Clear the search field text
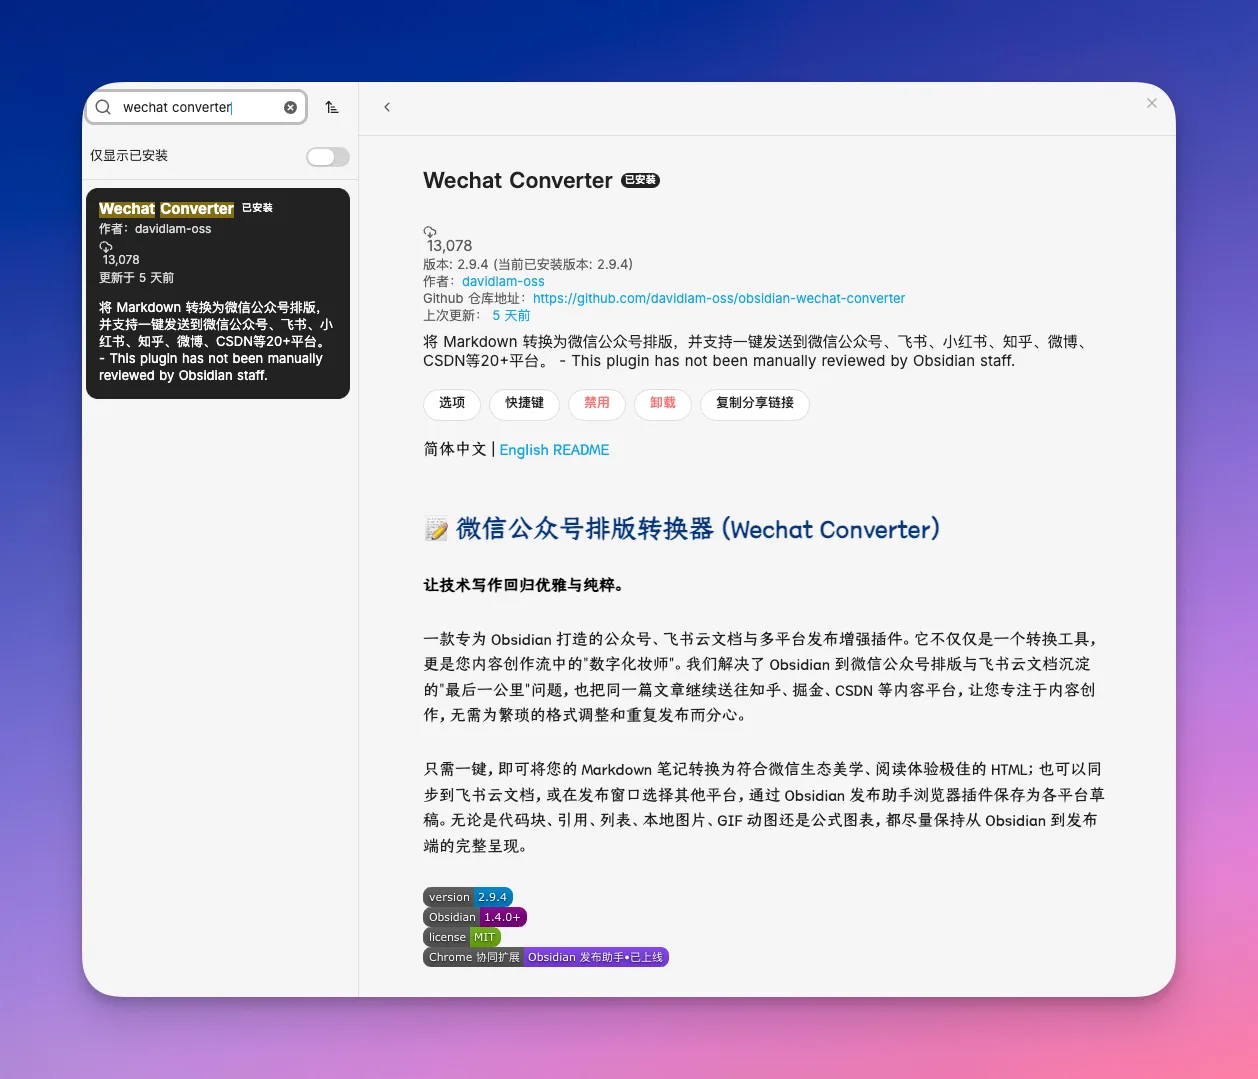1258x1079 pixels. [x=290, y=107]
